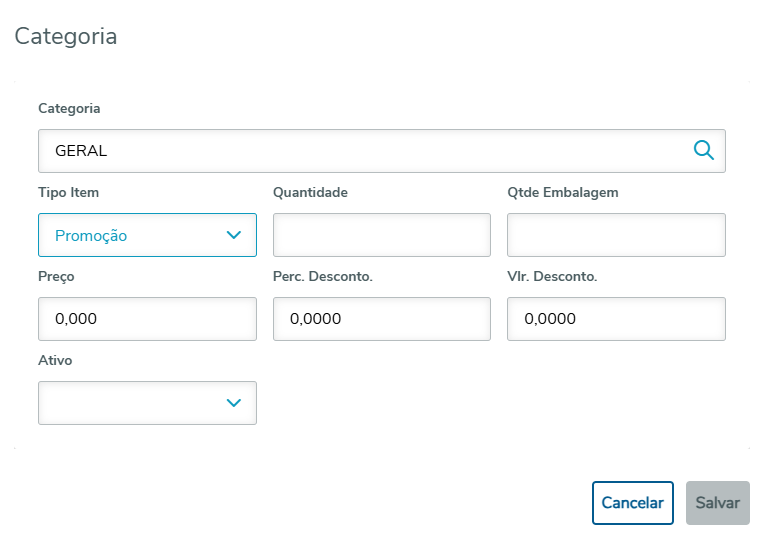The height and width of the screenshot is (544, 764).
Task: Click the Vlr. Desconto. input field
Action: point(616,319)
